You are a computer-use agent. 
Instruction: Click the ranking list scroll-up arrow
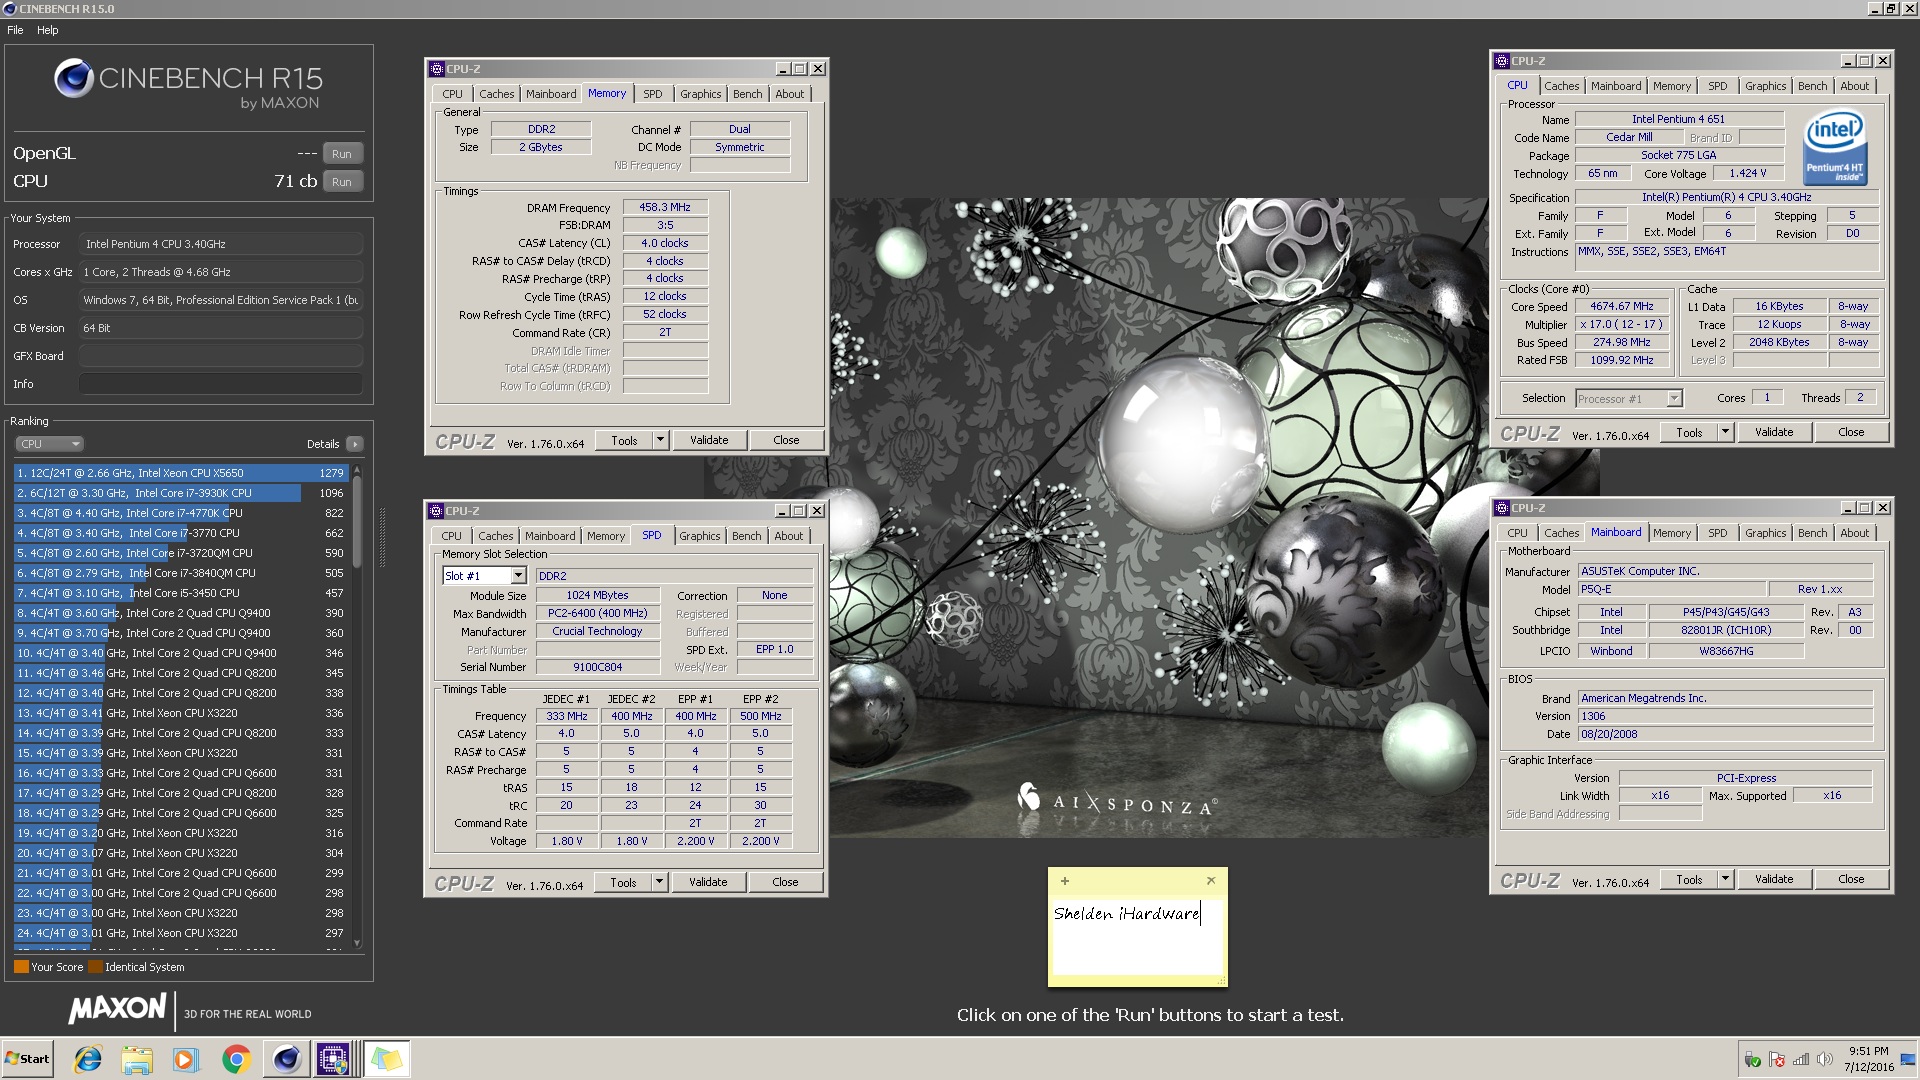(x=357, y=470)
